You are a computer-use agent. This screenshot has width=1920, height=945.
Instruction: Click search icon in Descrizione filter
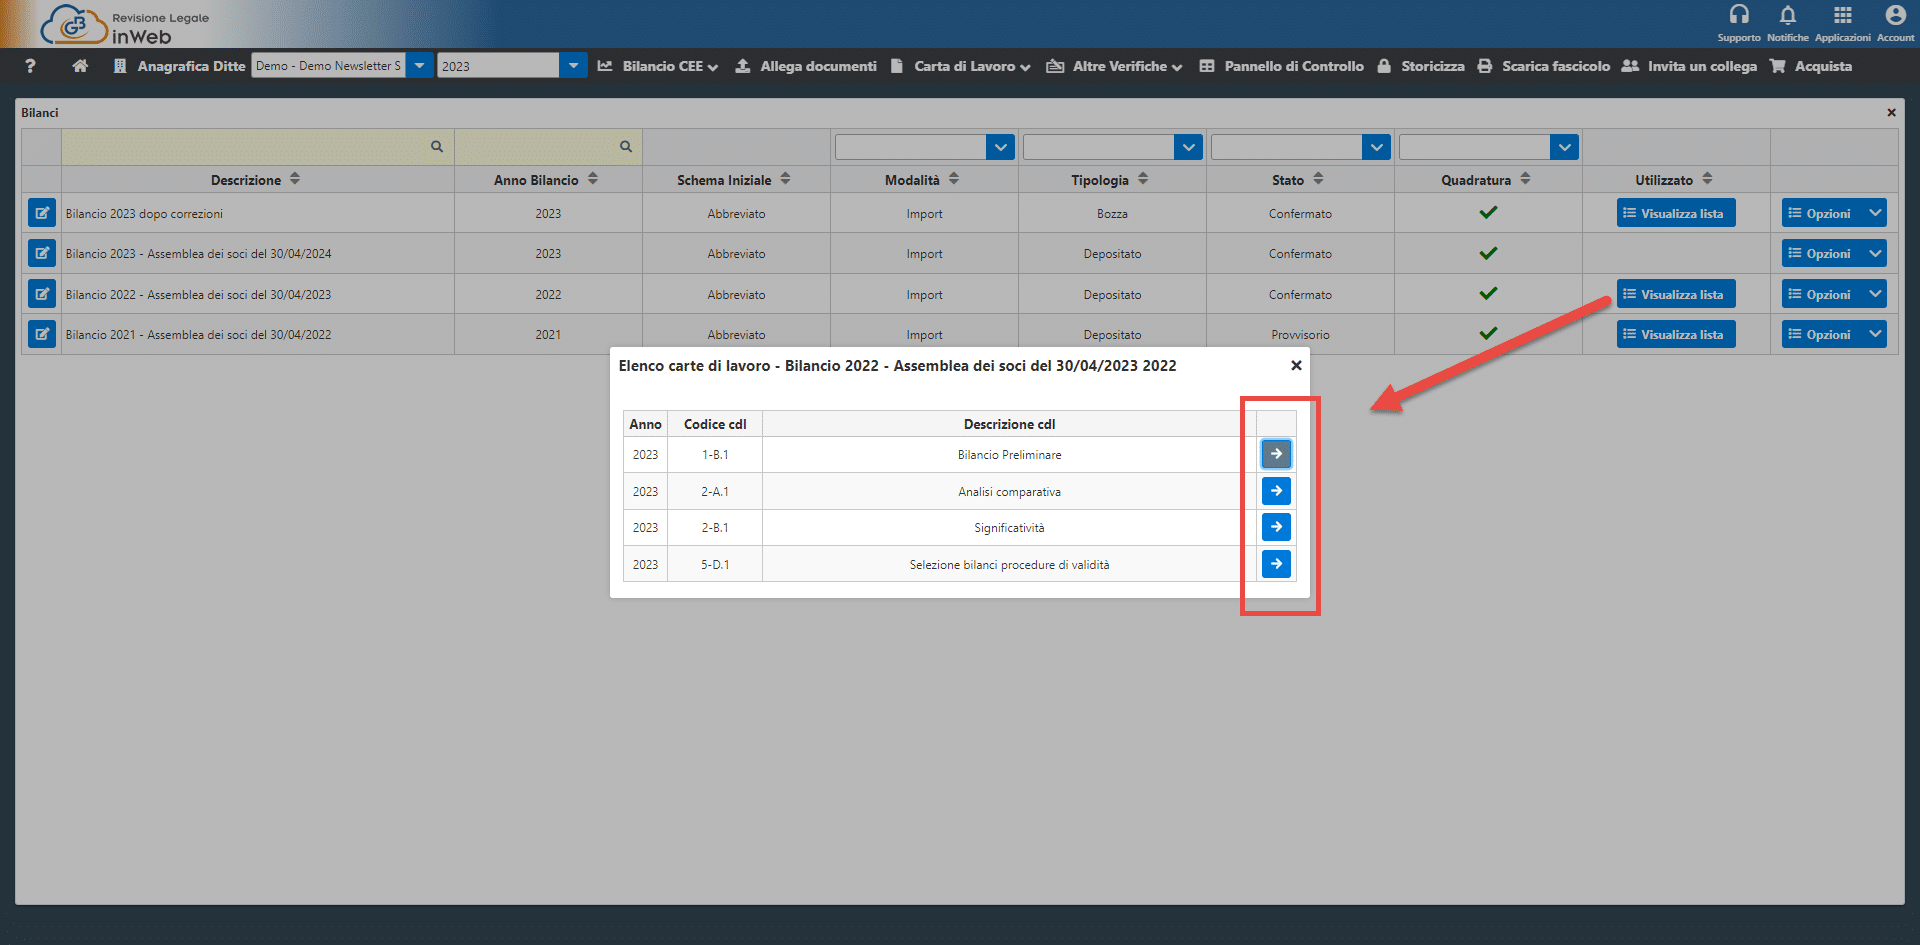click(437, 146)
